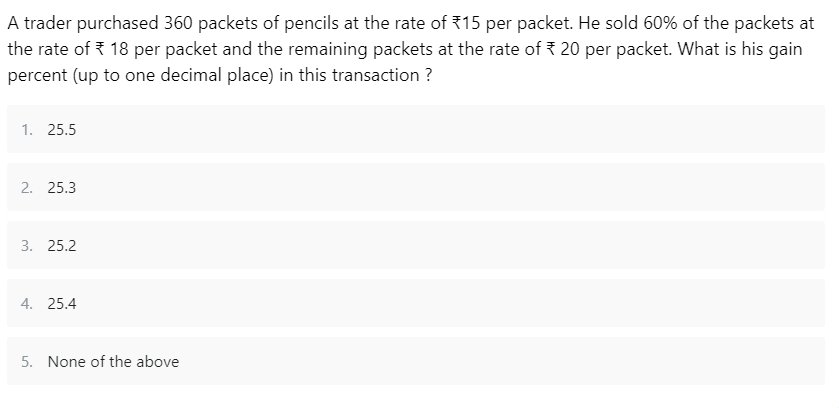
Task: Select answer option 25.5
Action: 416,129
